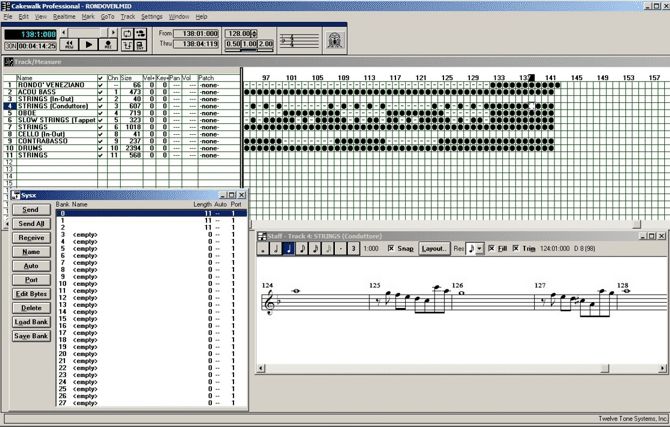Image resolution: width=670 pixels, height=427 pixels.
Task: Toggle checkmark for OBOE track
Action: [100, 113]
